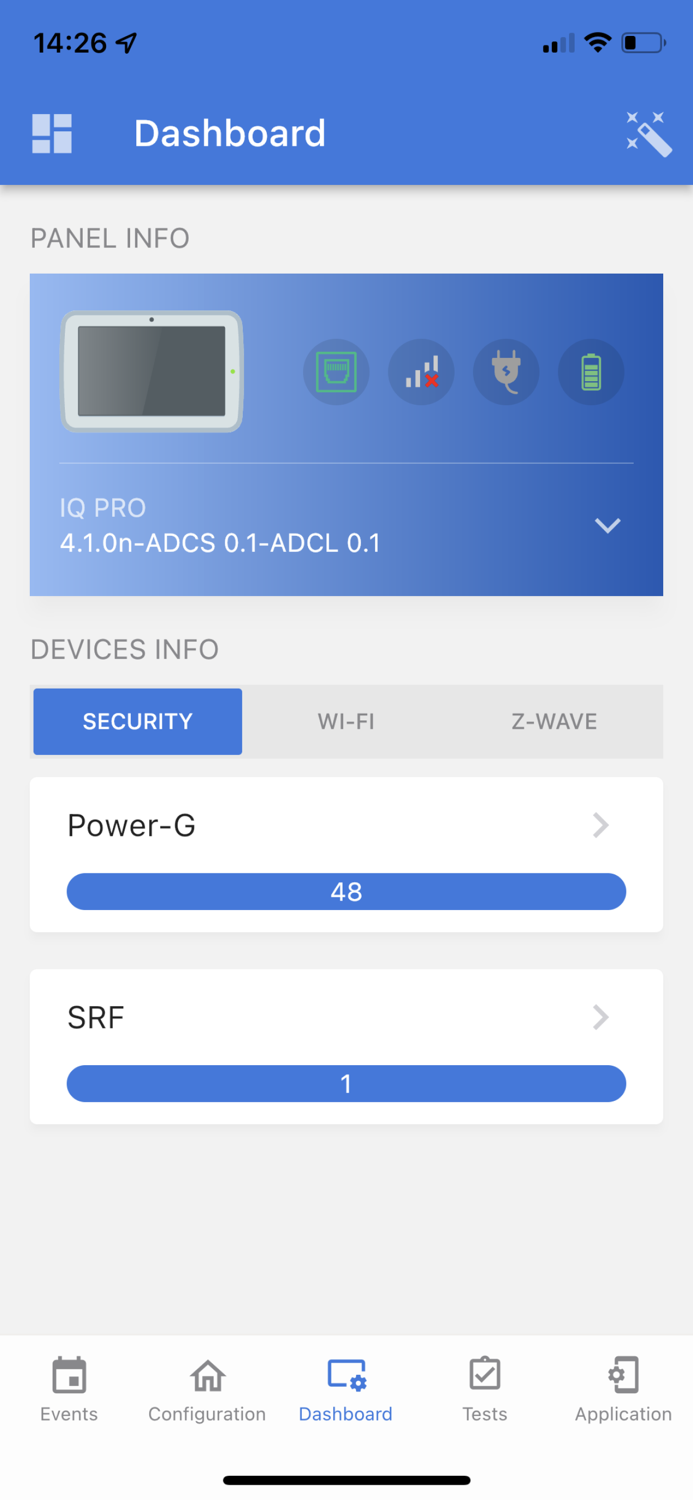Tap the cellular signal icon with red X
This screenshot has height=1500, width=693.
point(421,371)
